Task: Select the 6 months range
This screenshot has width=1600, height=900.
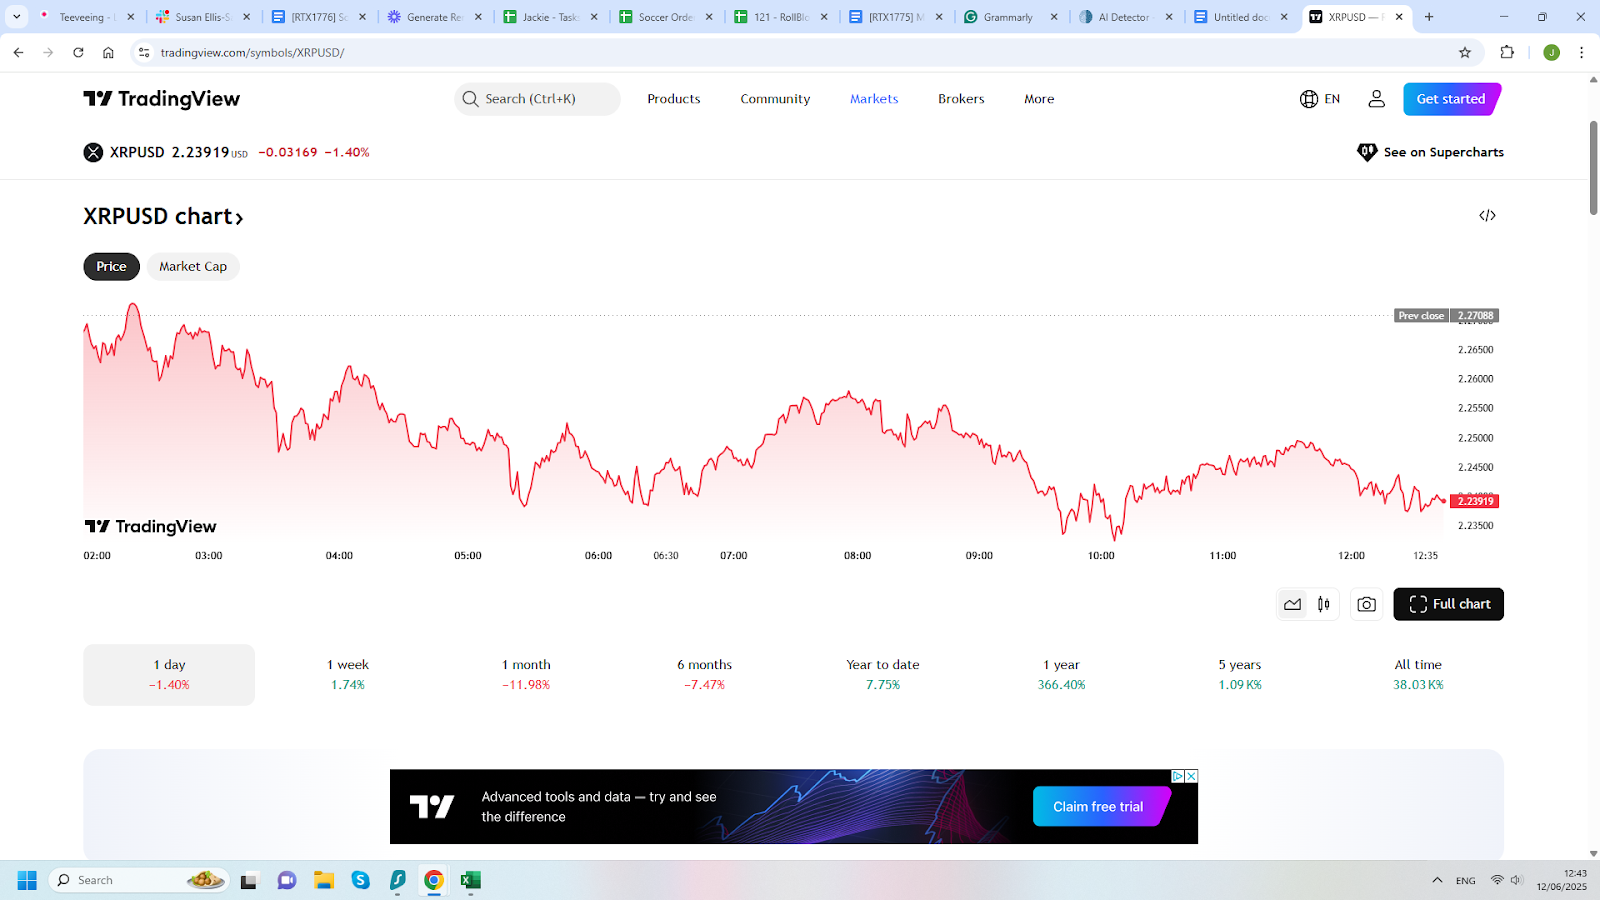Action: (x=704, y=675)
